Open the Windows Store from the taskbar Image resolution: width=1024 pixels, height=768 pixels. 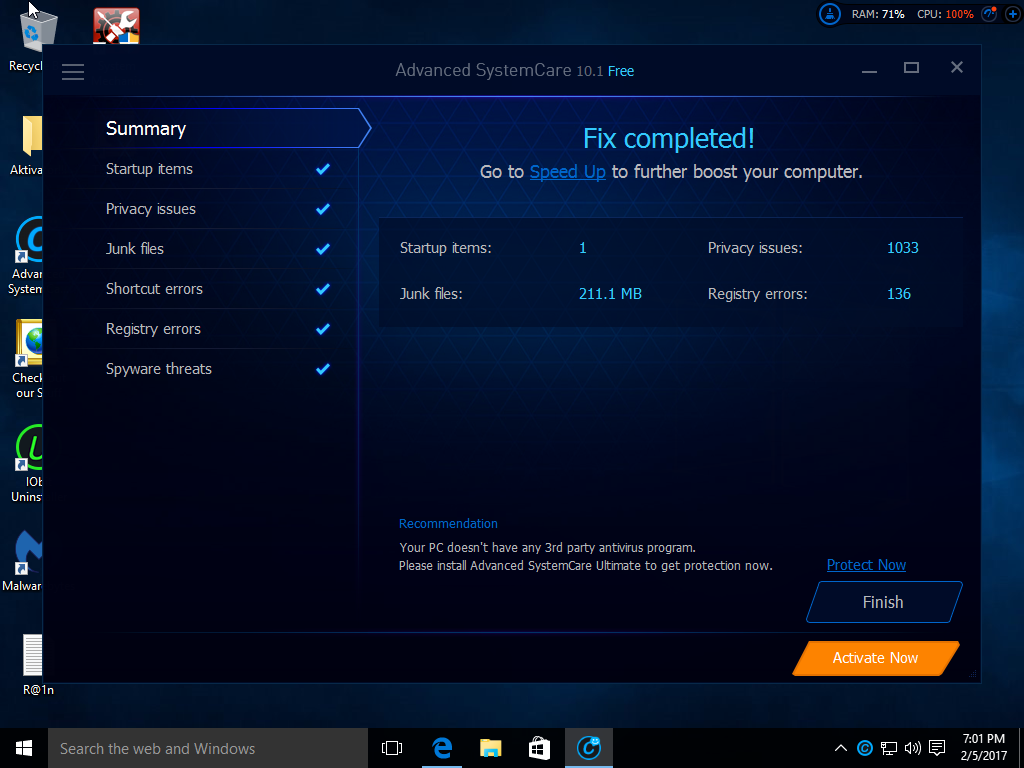539,748
